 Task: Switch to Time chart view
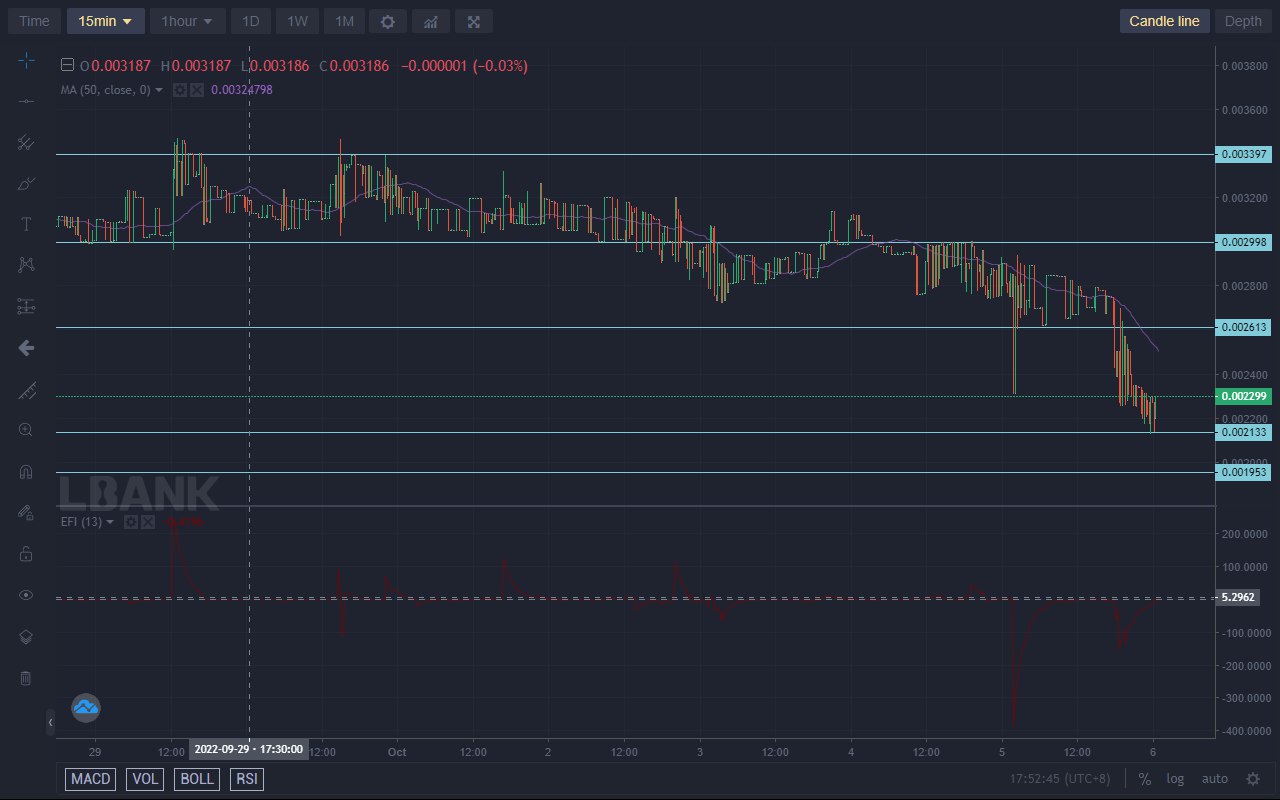coord(35,21)
